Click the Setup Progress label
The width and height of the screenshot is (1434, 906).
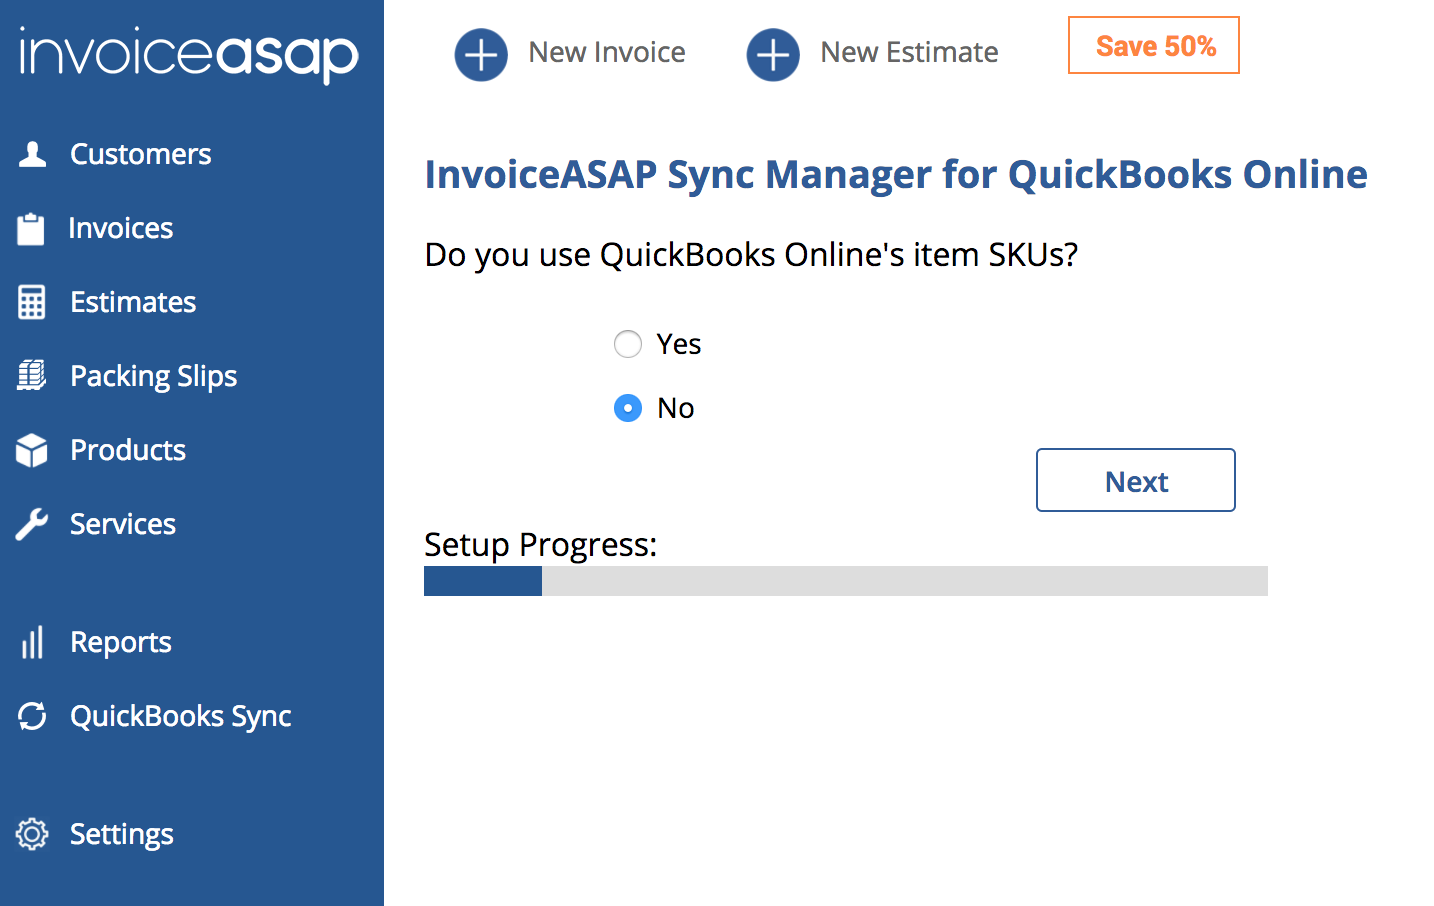coord(541,545)
